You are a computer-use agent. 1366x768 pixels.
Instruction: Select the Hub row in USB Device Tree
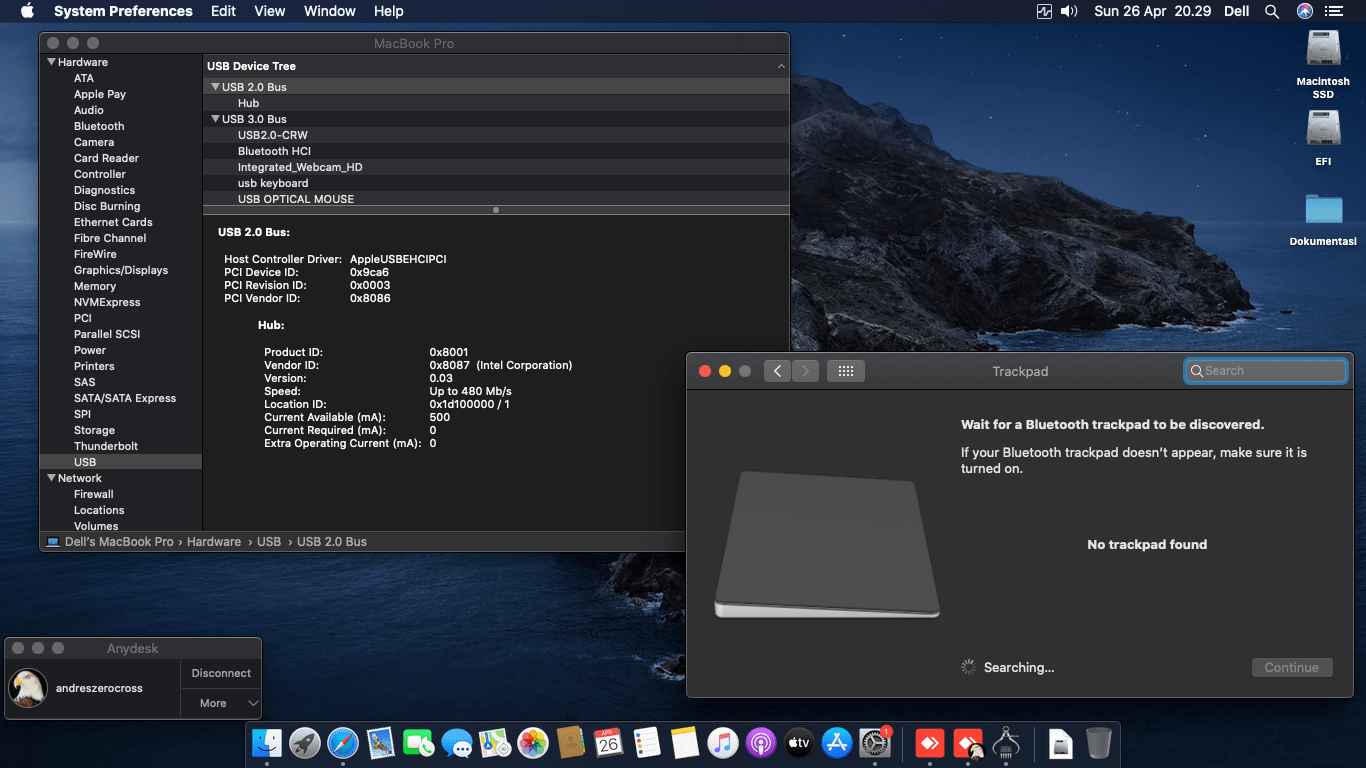pyautogui.click(x=496, y=103)
